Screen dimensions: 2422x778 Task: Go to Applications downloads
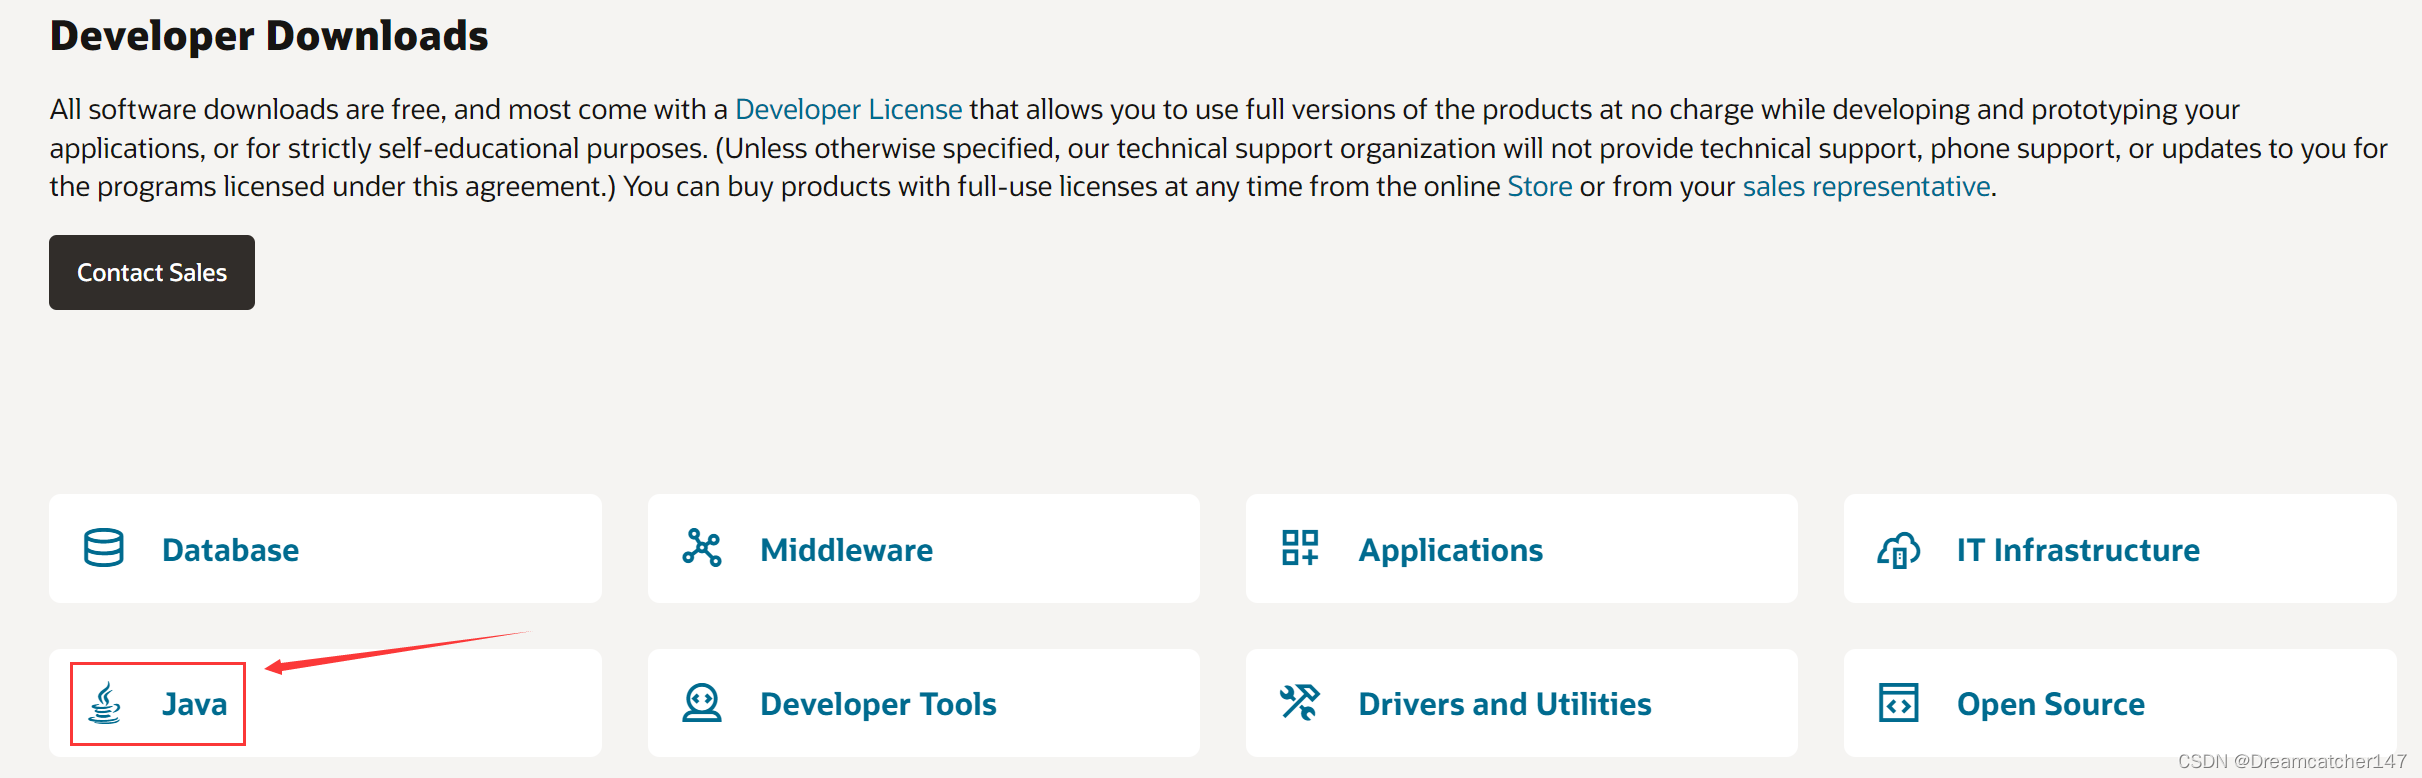[x=1450, y=551]
